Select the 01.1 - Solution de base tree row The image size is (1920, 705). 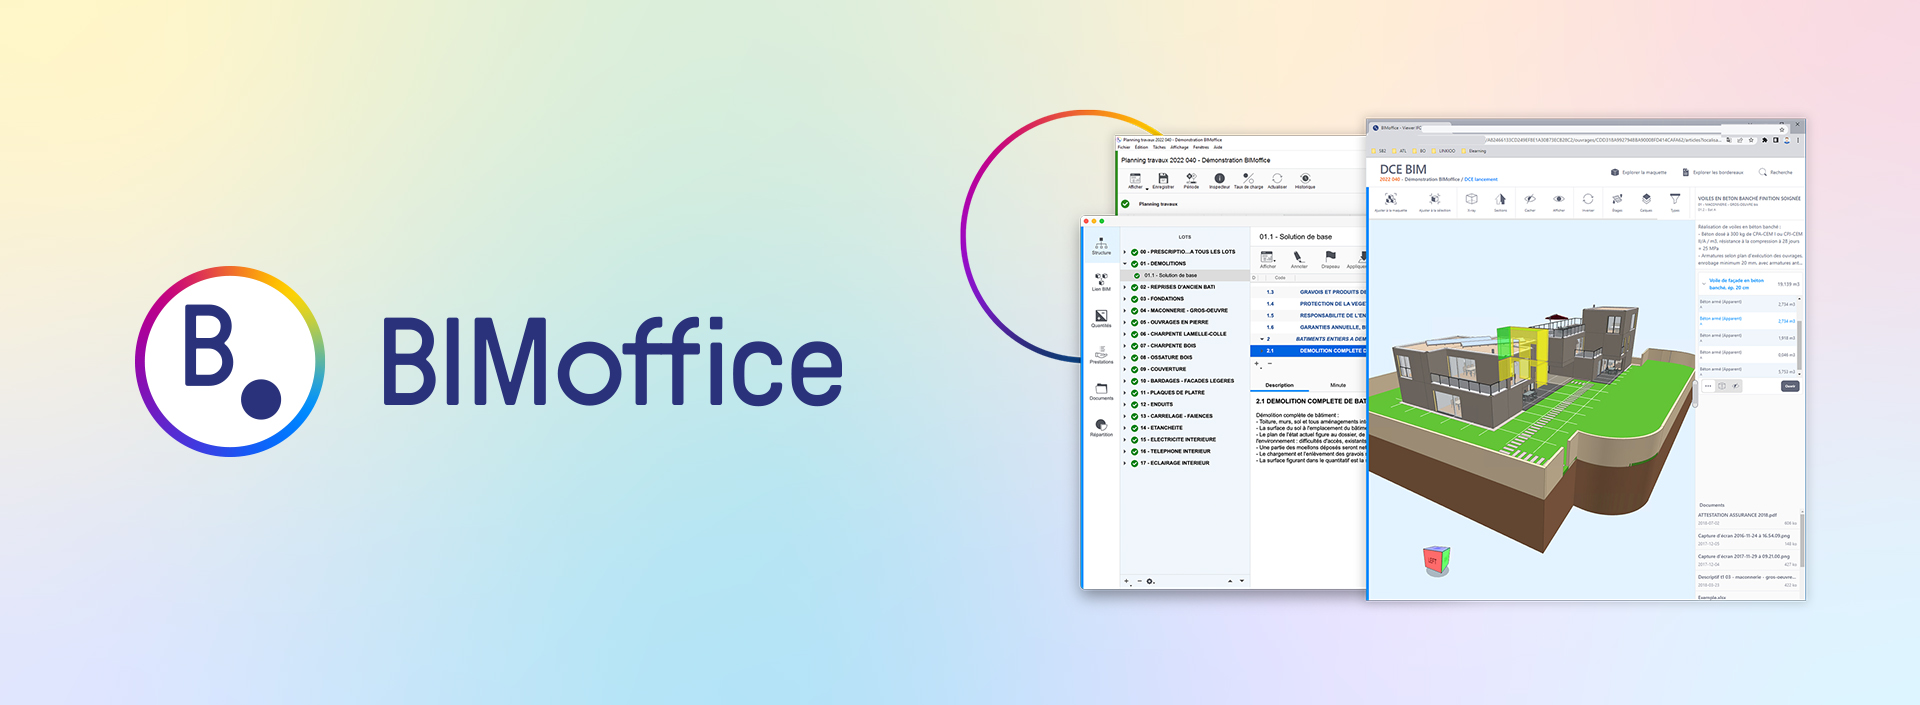(1185, 276)
